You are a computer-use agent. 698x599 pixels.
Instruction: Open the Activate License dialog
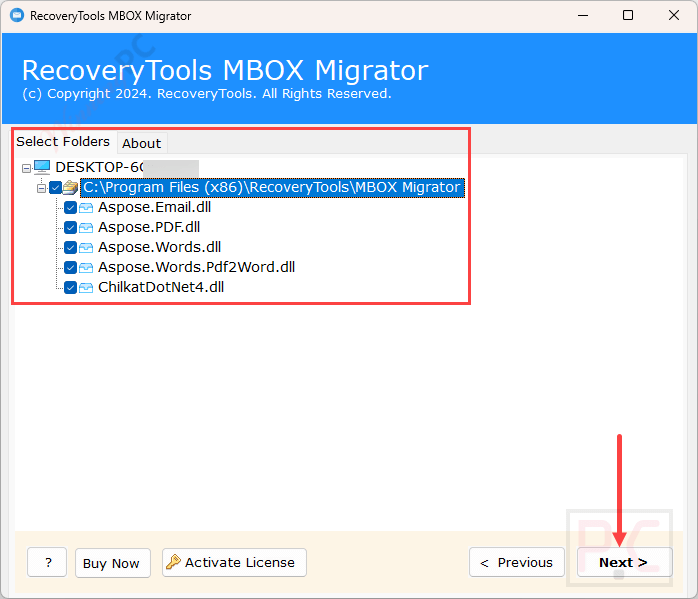pos(234,563)
